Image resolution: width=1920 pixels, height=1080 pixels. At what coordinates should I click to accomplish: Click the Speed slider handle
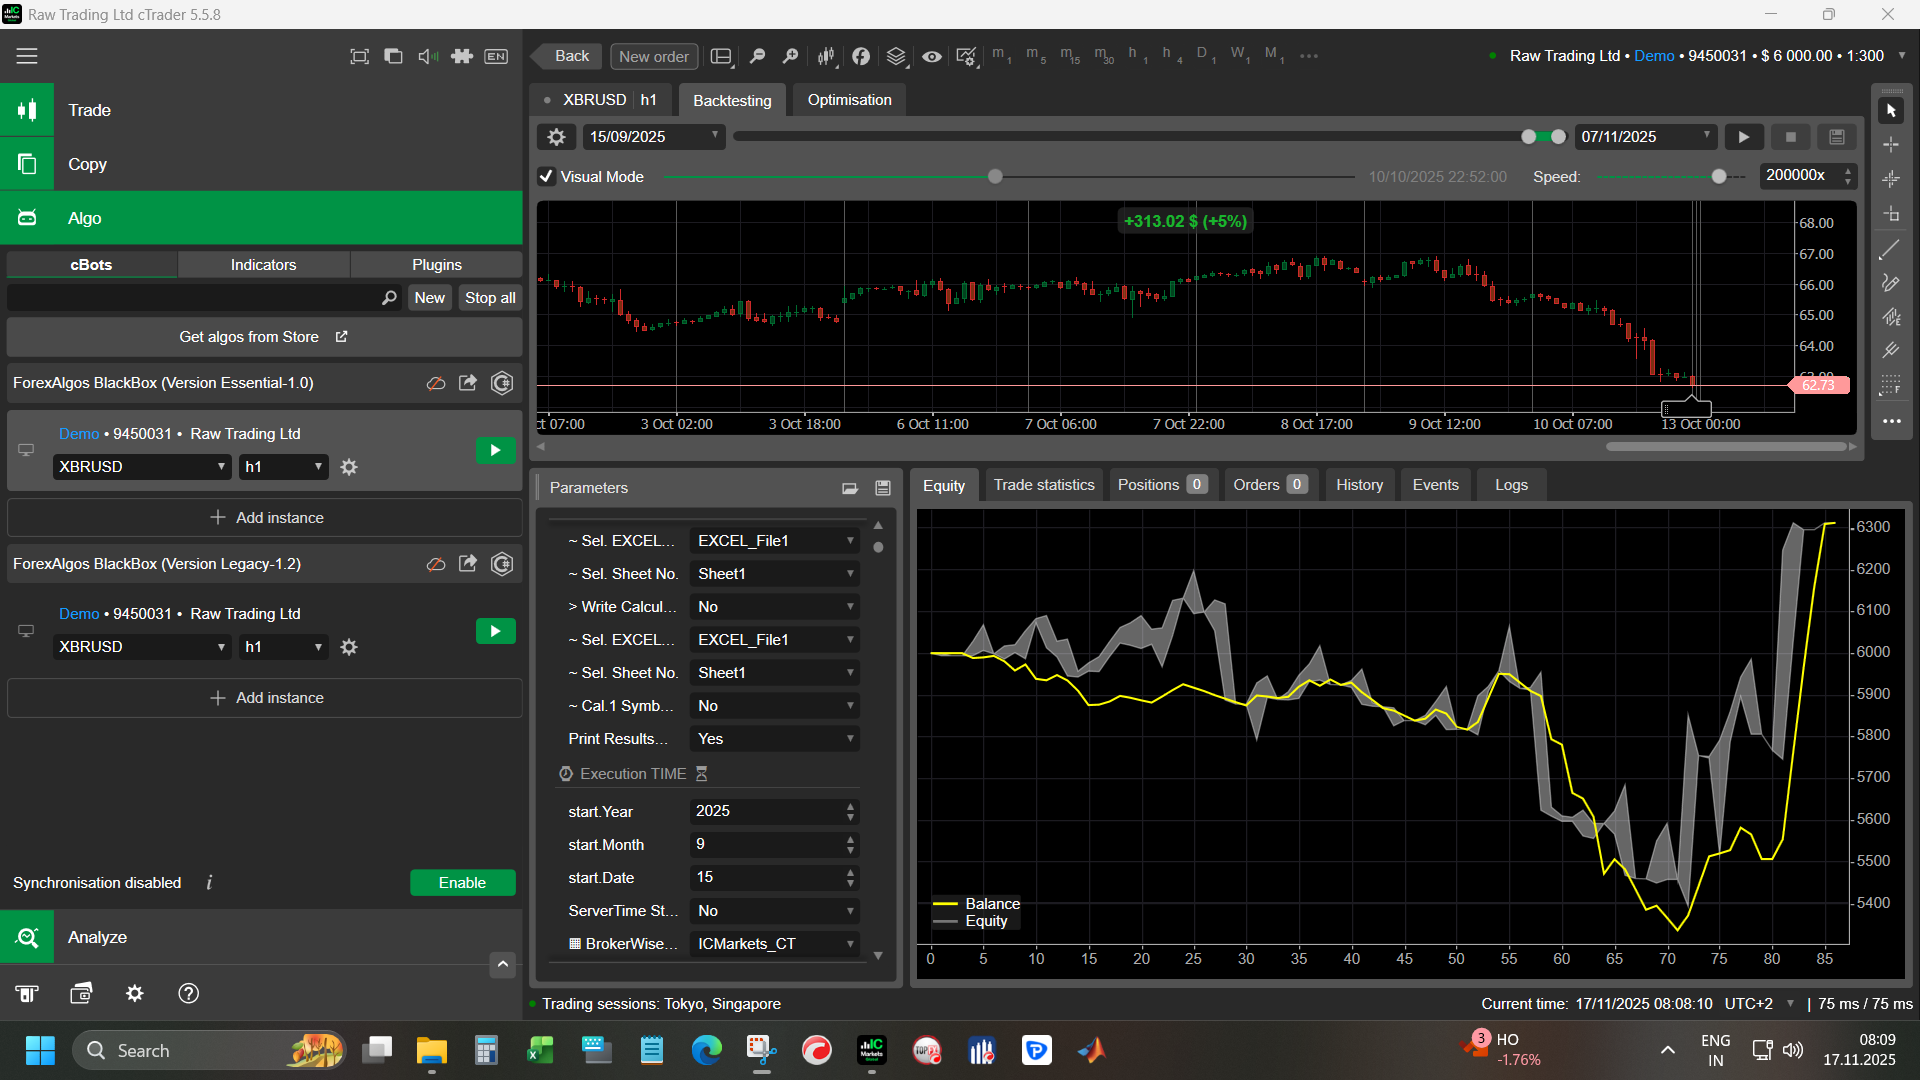pos(1718,177)
